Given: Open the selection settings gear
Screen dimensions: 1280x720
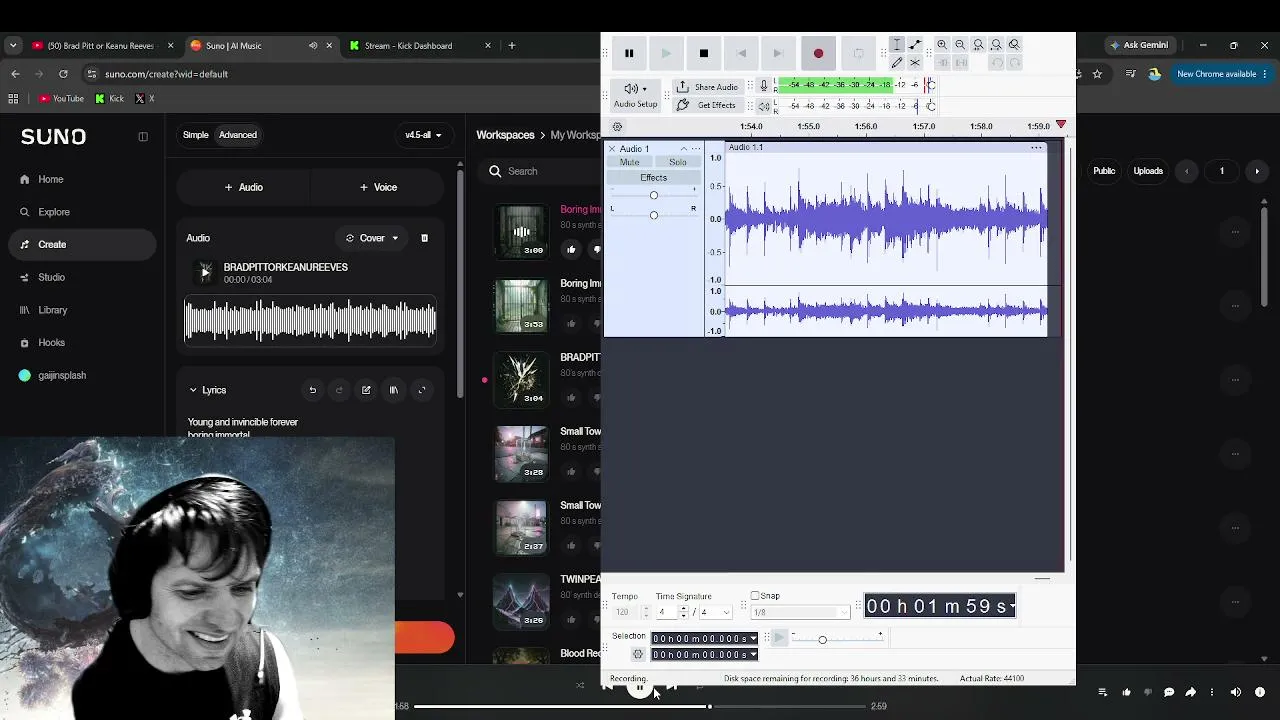Looking at the screenshot, I should coord(637,655).
